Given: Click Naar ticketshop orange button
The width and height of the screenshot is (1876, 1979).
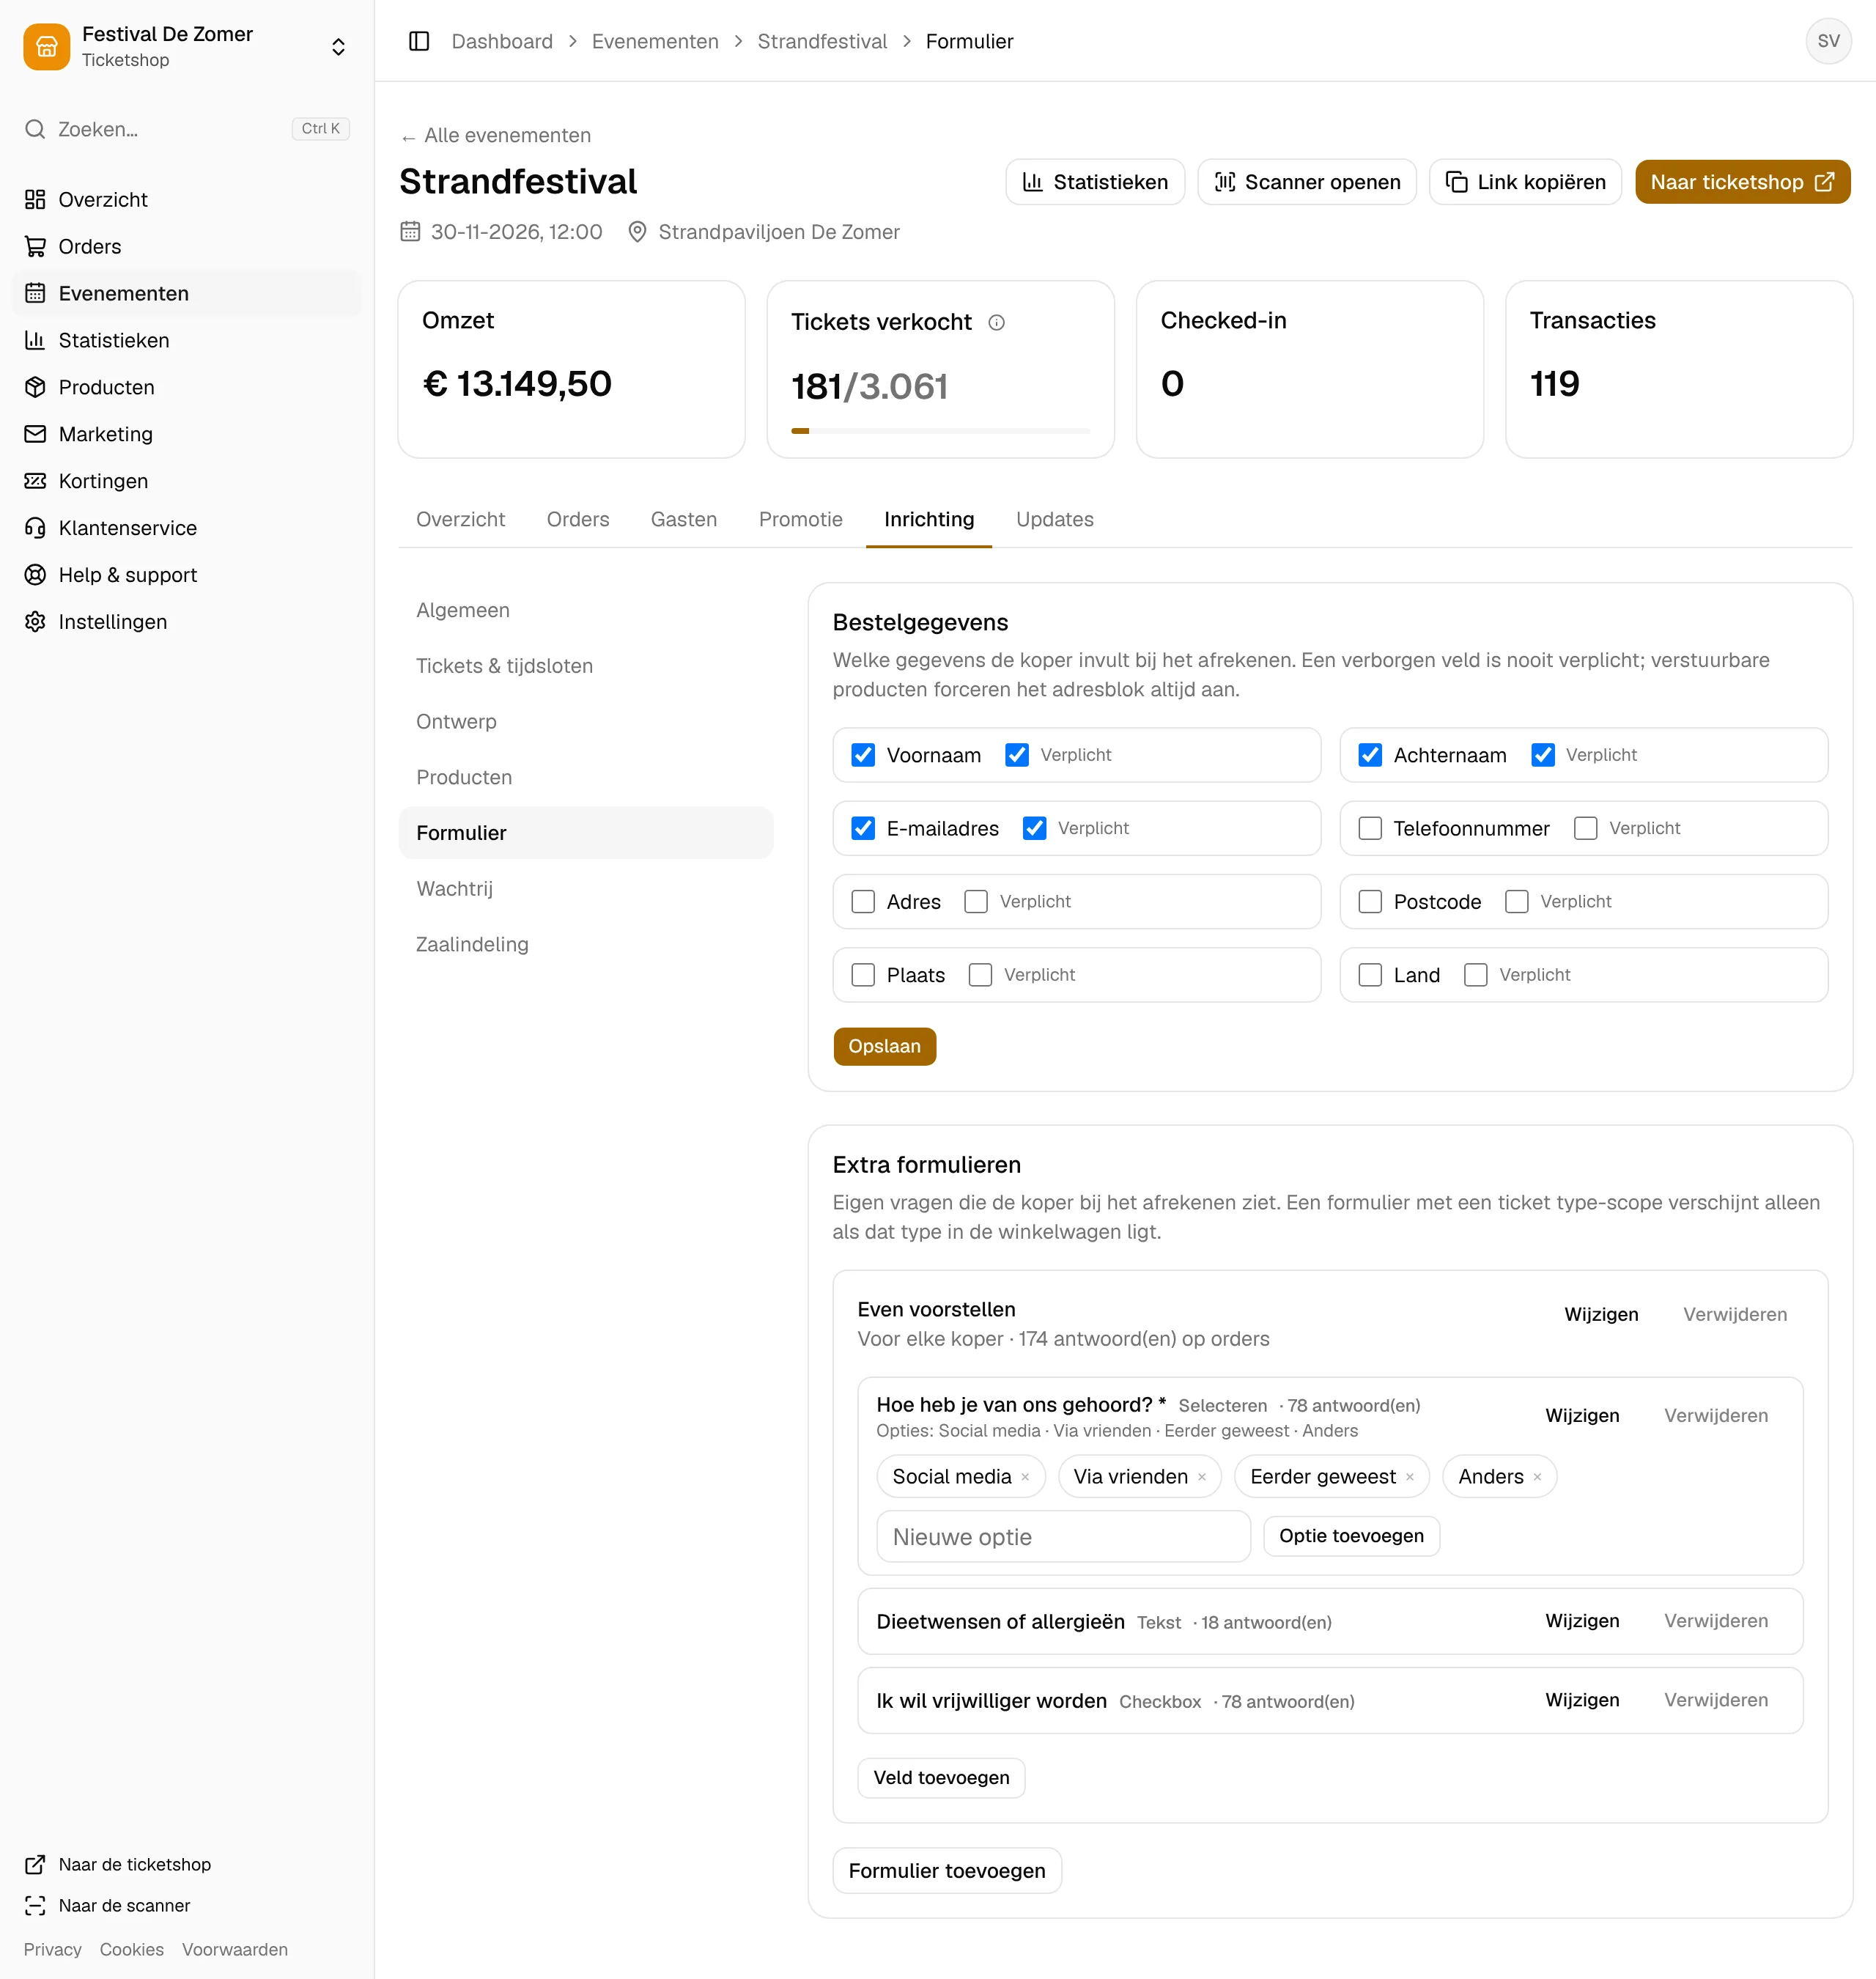Looking at the screenshot, I should 1743,182.
